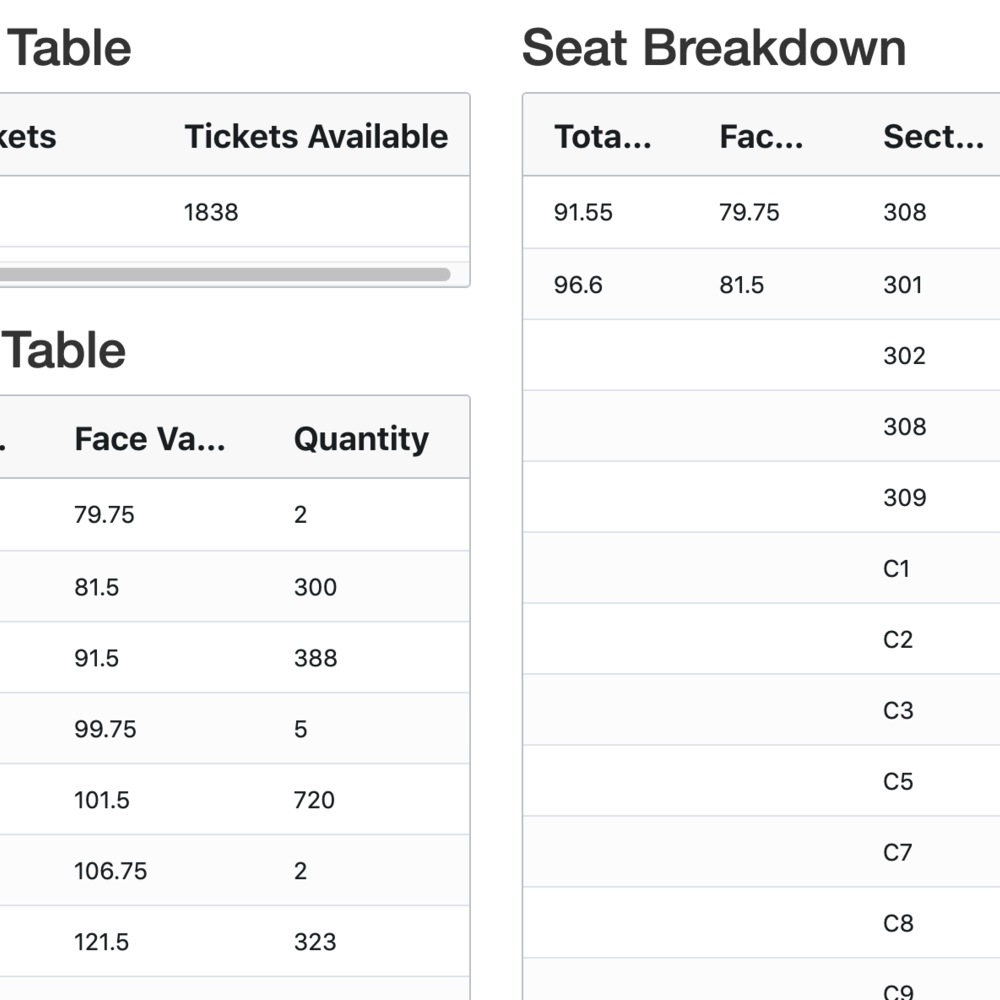Click section C1 cell
The image size is (1000, 1000).
[x=897, y=569]
